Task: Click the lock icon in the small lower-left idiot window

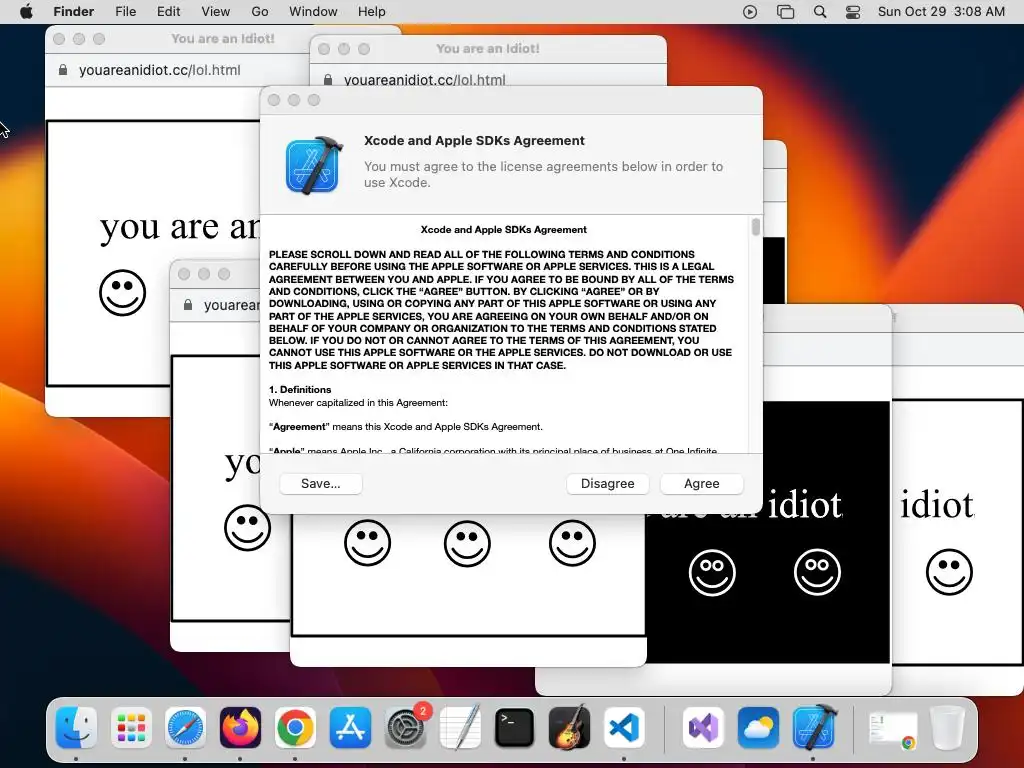Action: 187,305
